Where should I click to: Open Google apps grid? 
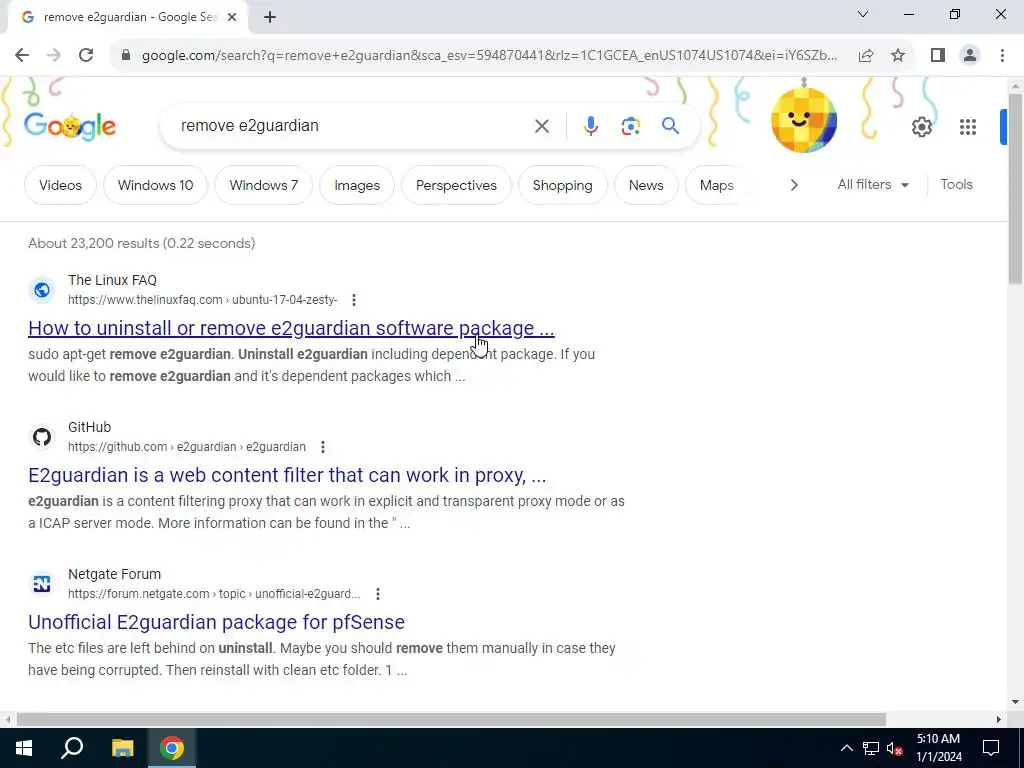pyautogui.click(x=967, y=127)
